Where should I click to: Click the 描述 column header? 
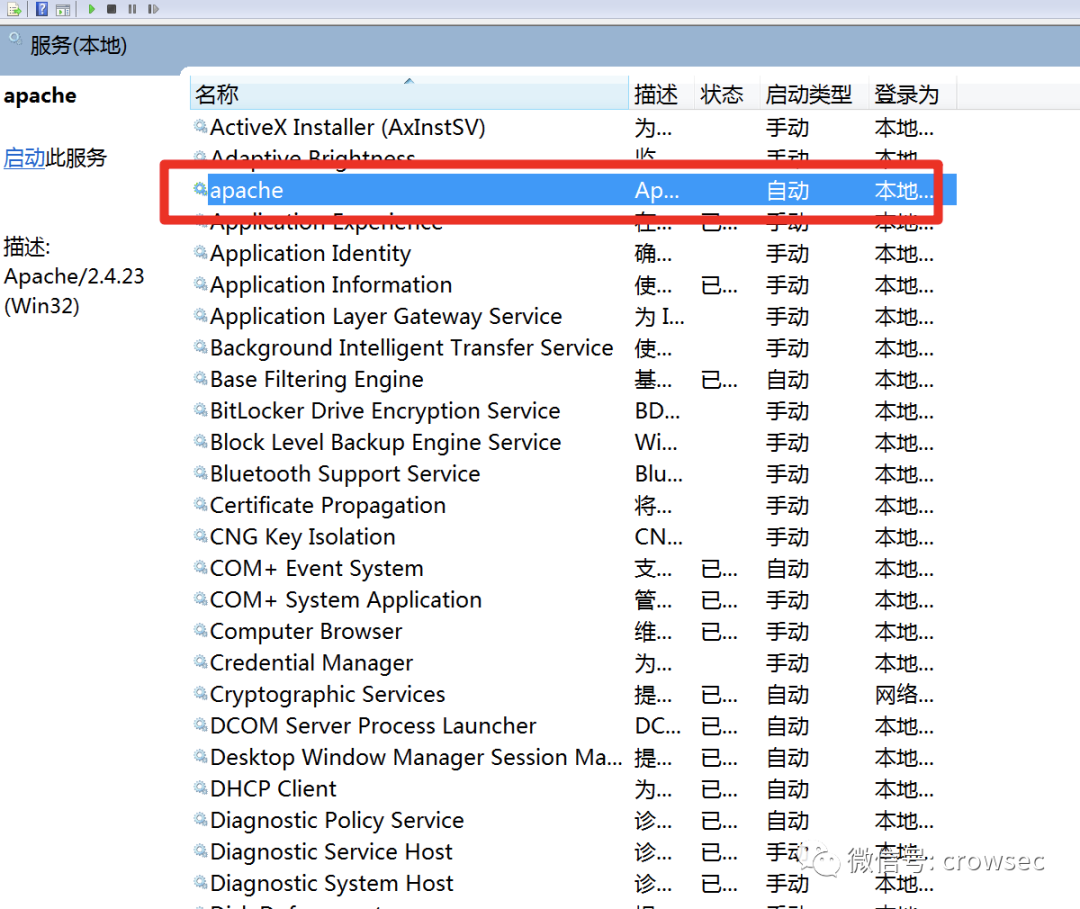661,94
